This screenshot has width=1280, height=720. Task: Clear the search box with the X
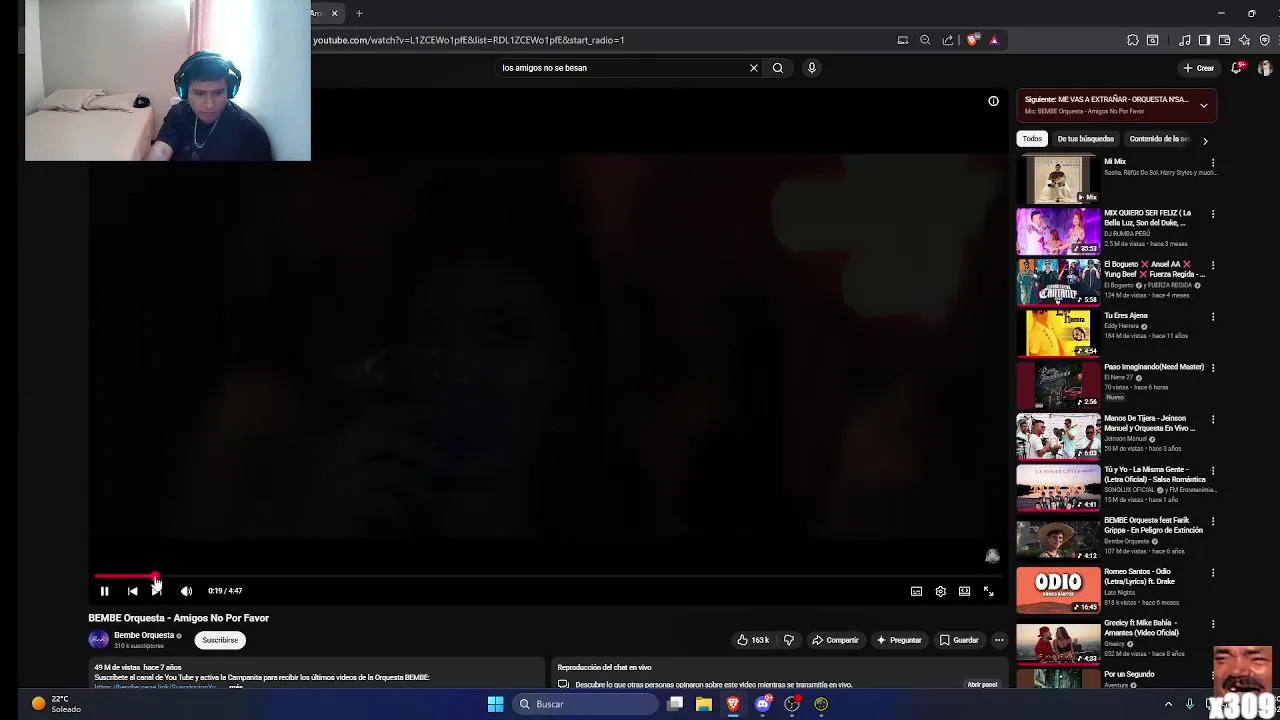point(754,68)
